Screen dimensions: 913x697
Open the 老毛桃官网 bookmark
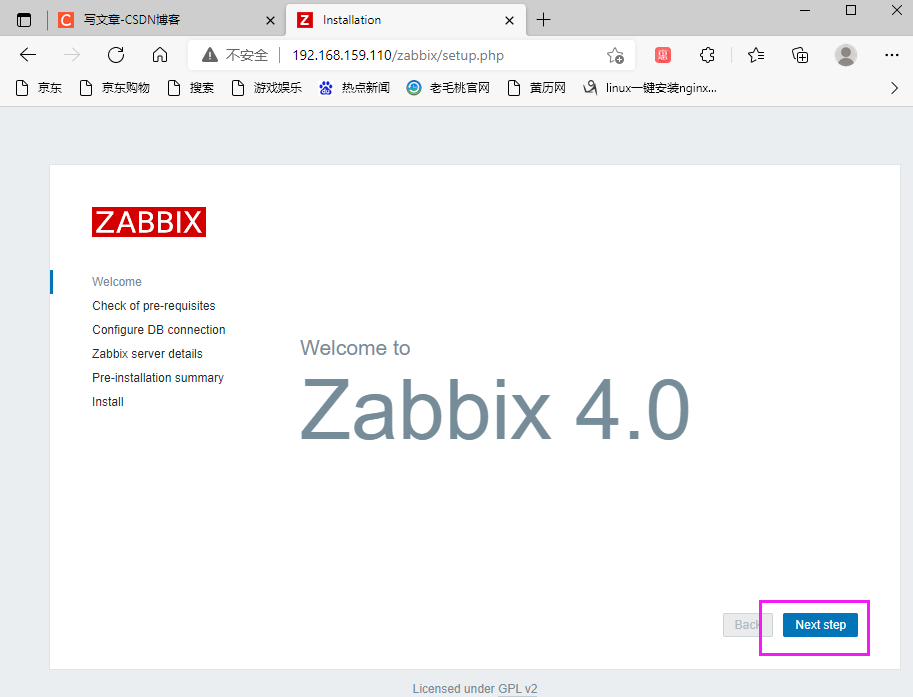448,88
